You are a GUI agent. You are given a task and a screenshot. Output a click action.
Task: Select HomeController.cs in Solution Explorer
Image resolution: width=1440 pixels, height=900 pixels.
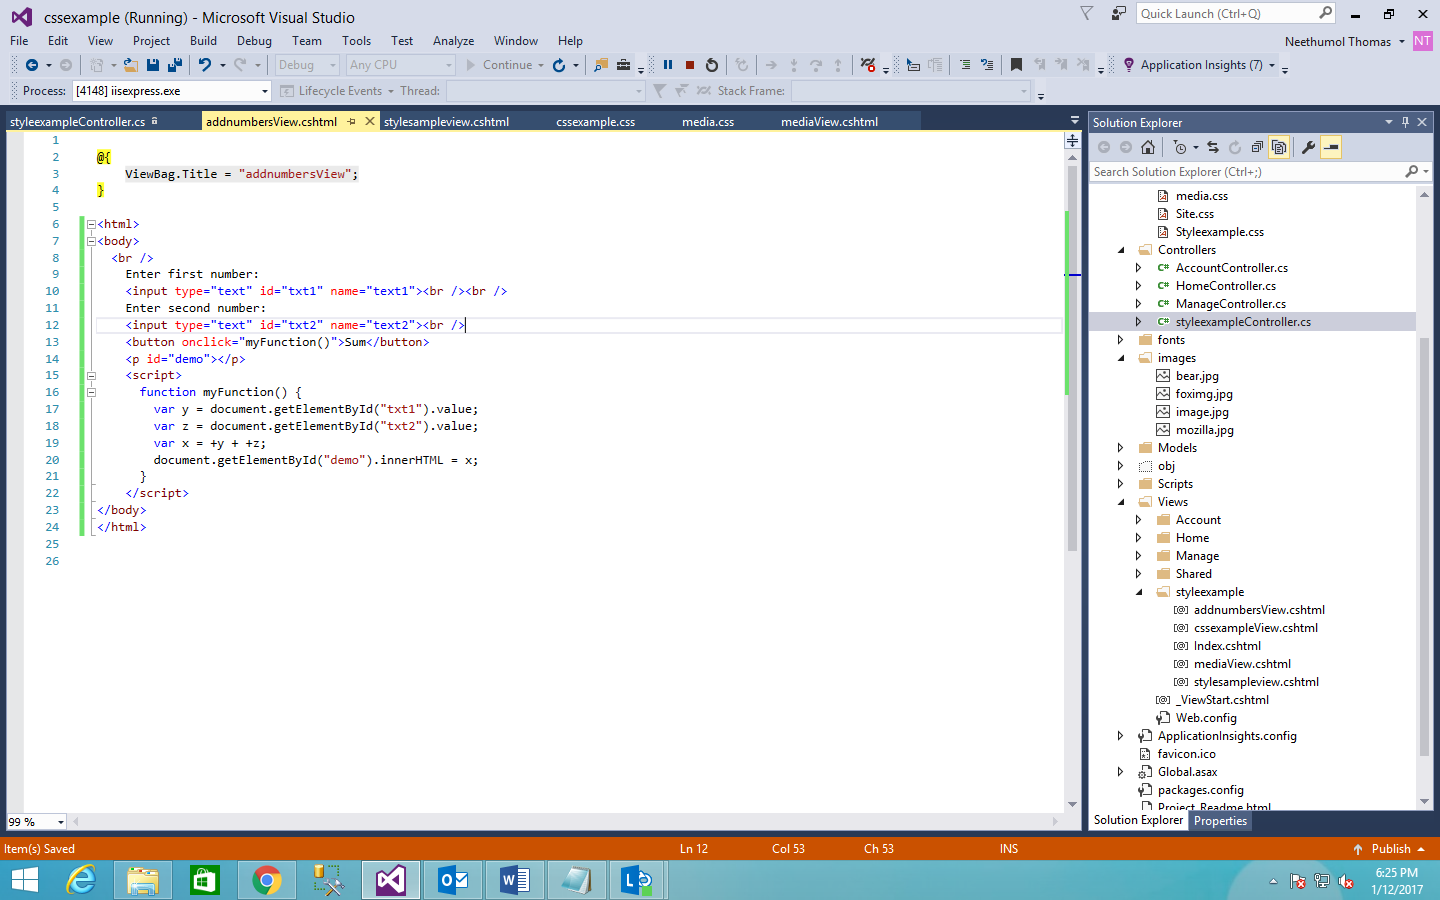[1225, 286]
